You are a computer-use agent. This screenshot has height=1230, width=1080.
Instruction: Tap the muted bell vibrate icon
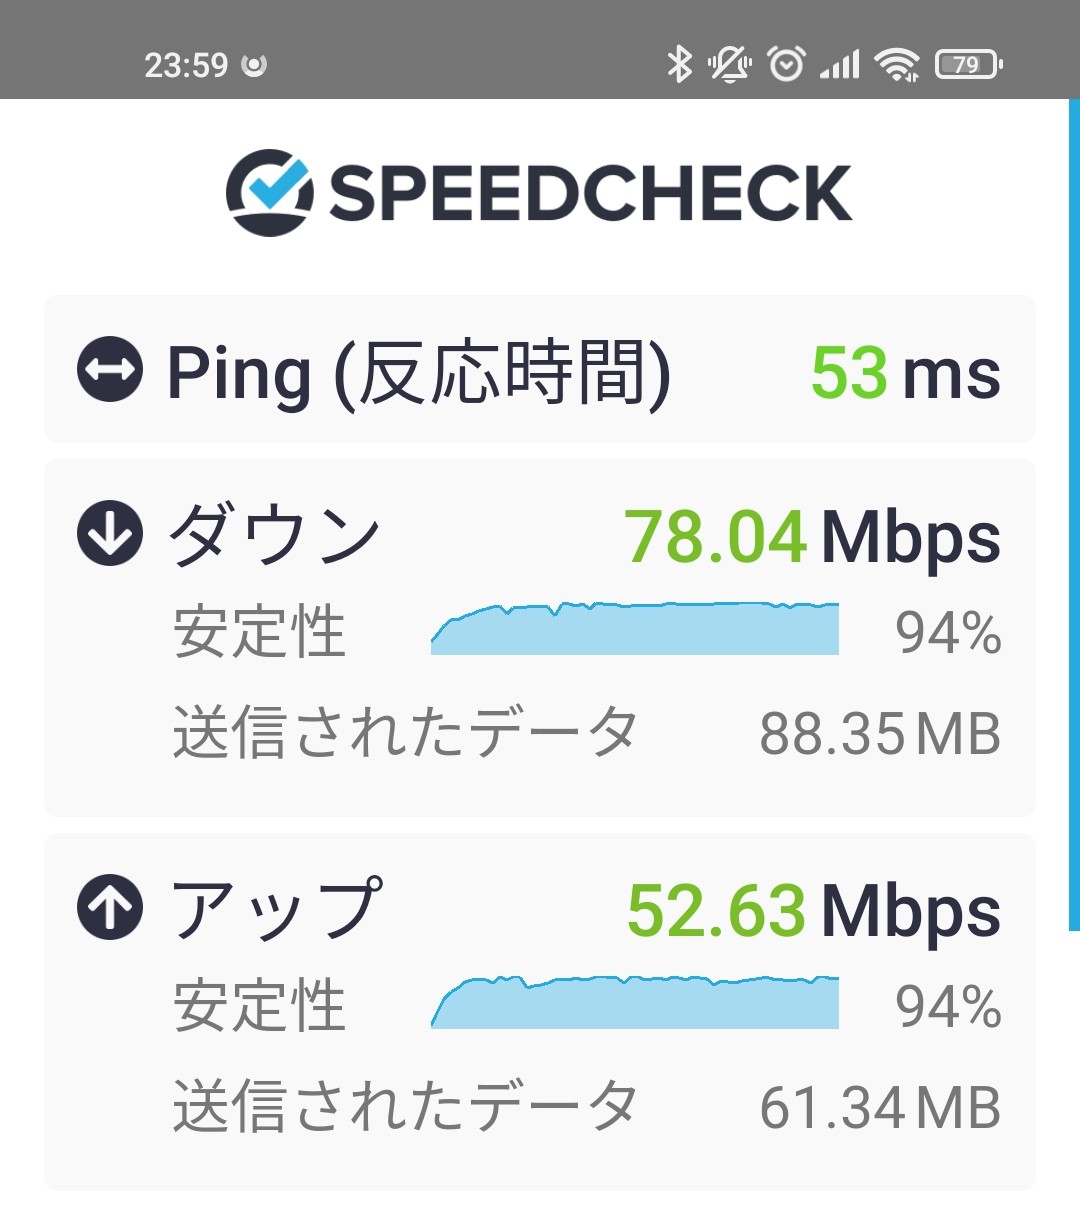coord(730,65)
